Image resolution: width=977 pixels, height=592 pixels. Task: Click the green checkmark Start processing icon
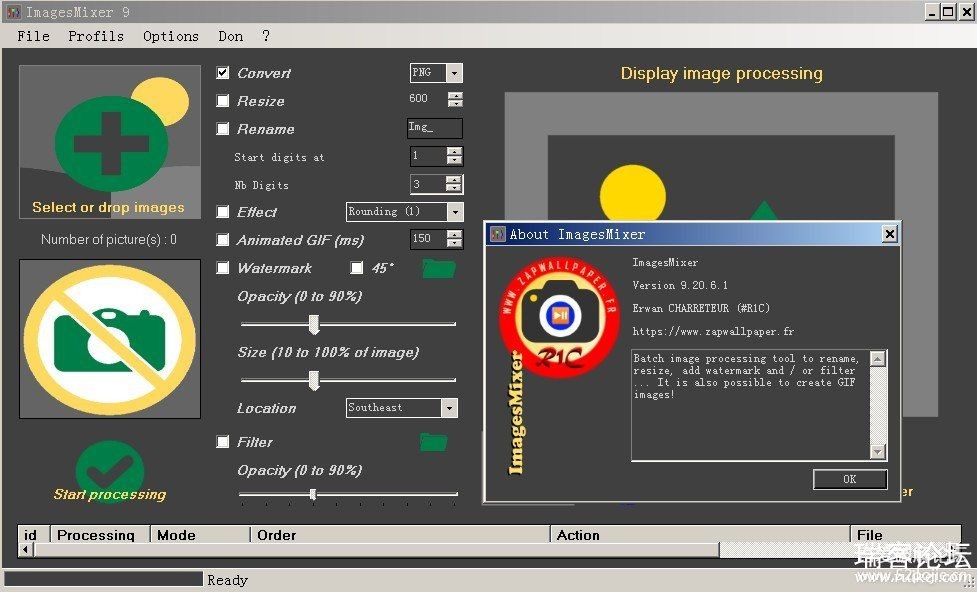pyautogui.click(x=110, y=468)
